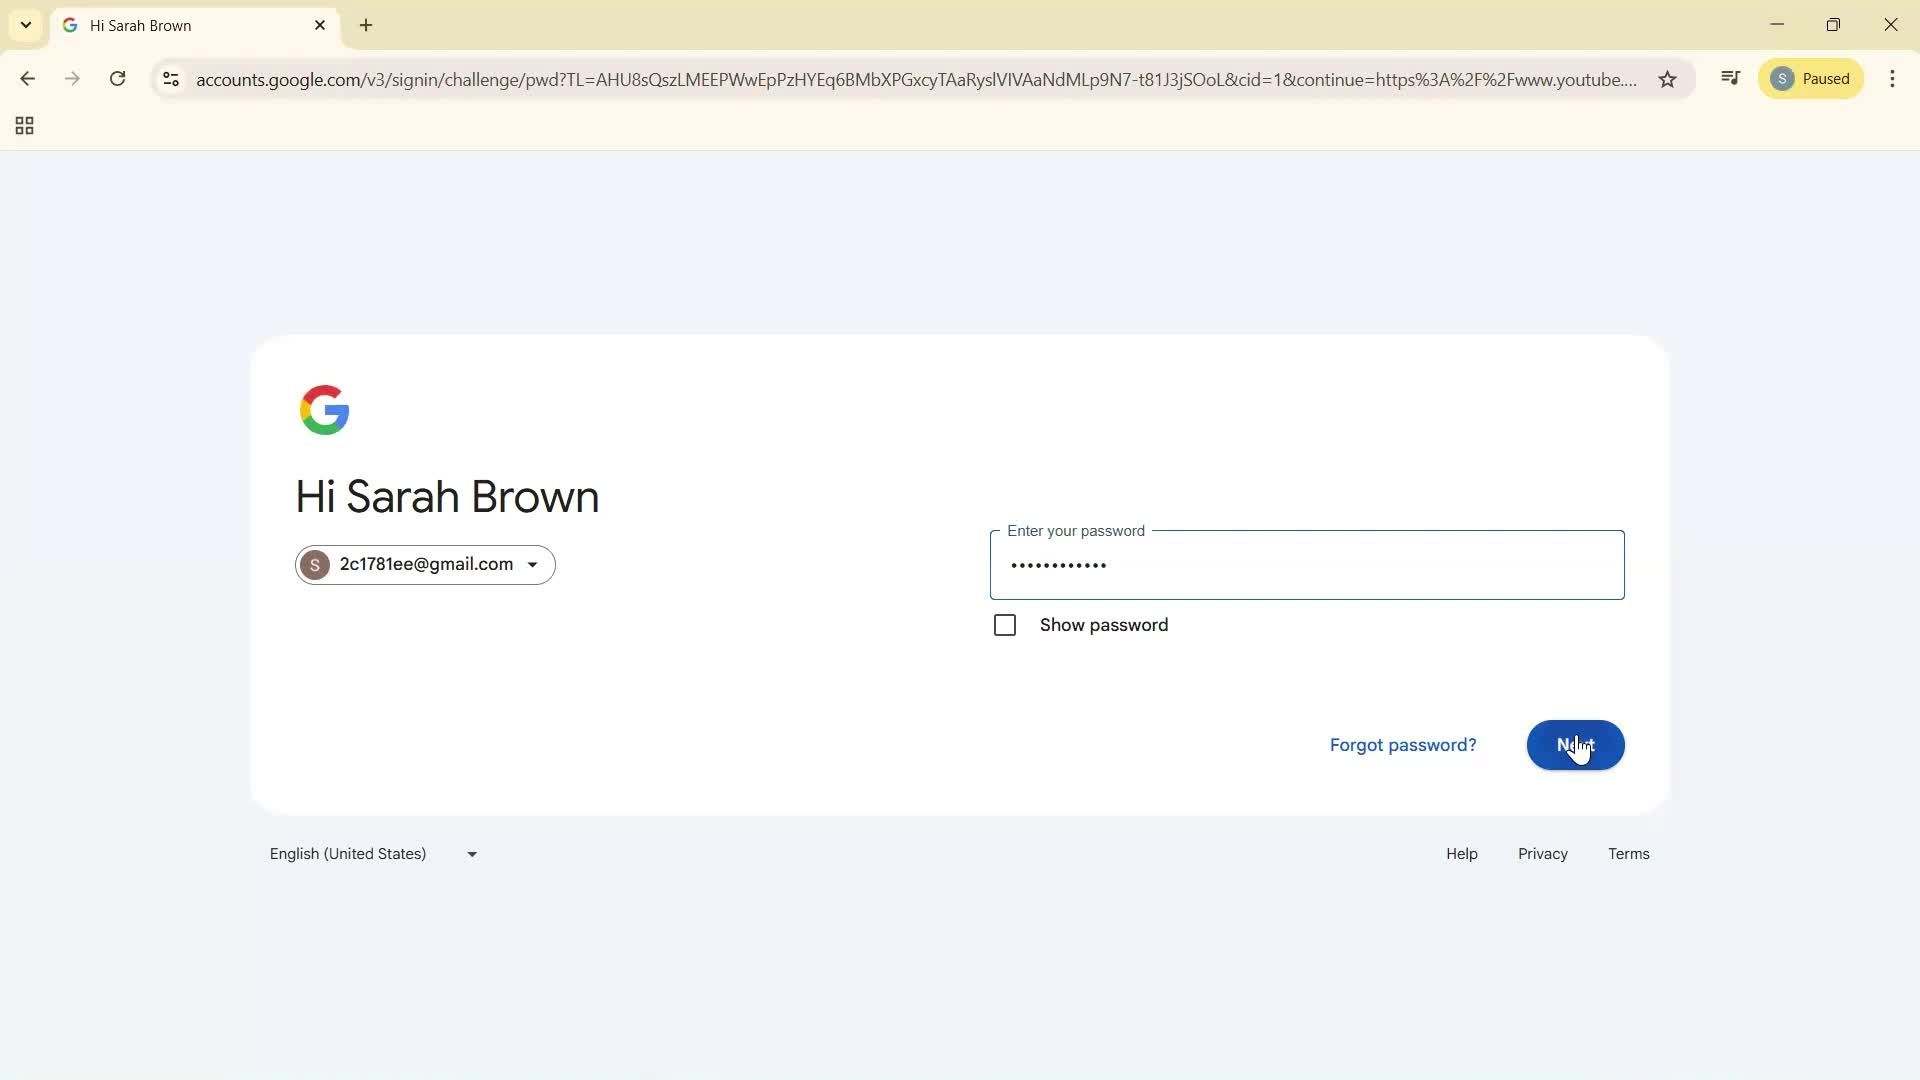Reload the current page
1920x1080 pixels.
117,79
